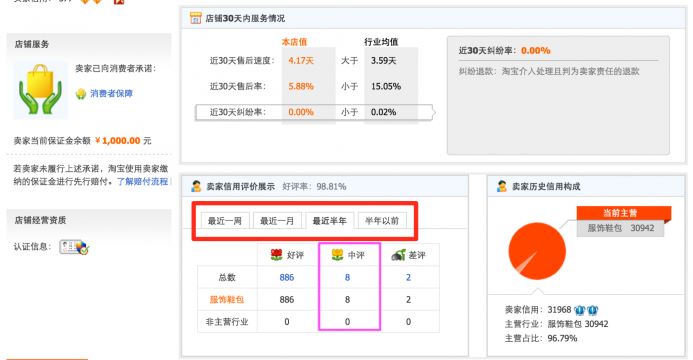
Task: Click the blue crown credit icons
Action: pos(586,310)
